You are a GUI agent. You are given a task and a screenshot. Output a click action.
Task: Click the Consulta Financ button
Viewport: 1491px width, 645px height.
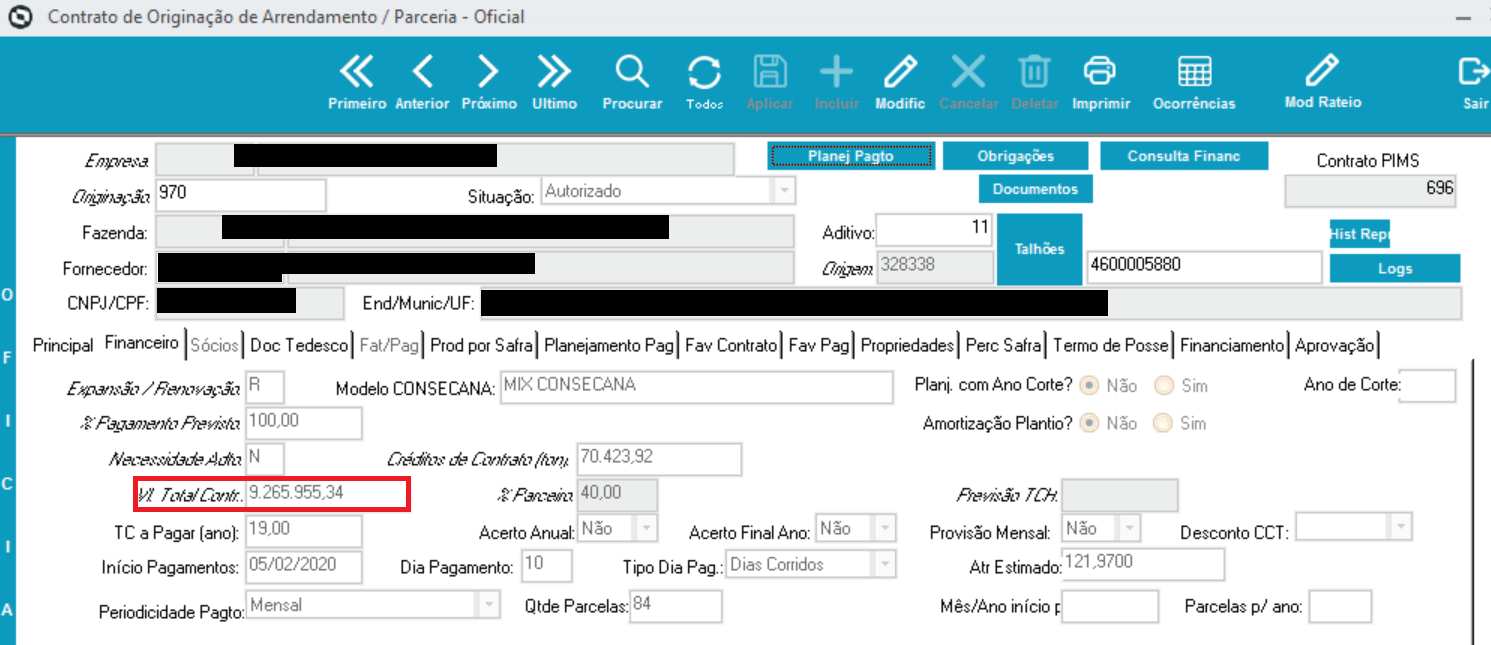click(x=1184, y=156)
